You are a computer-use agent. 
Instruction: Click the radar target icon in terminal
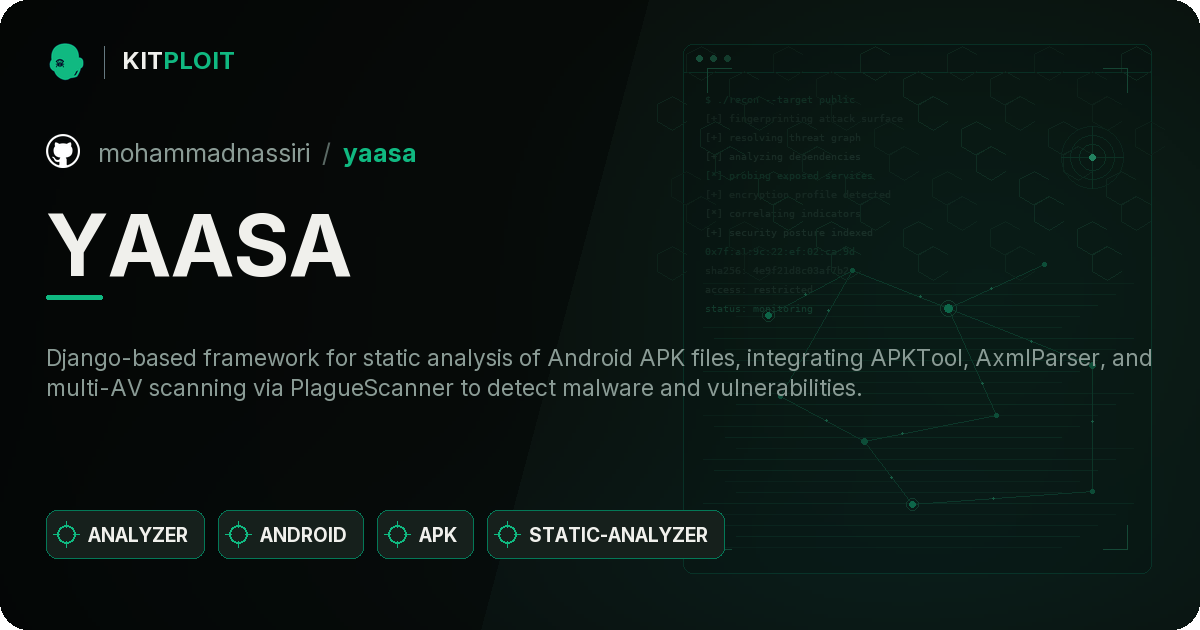coord(1092,157)
